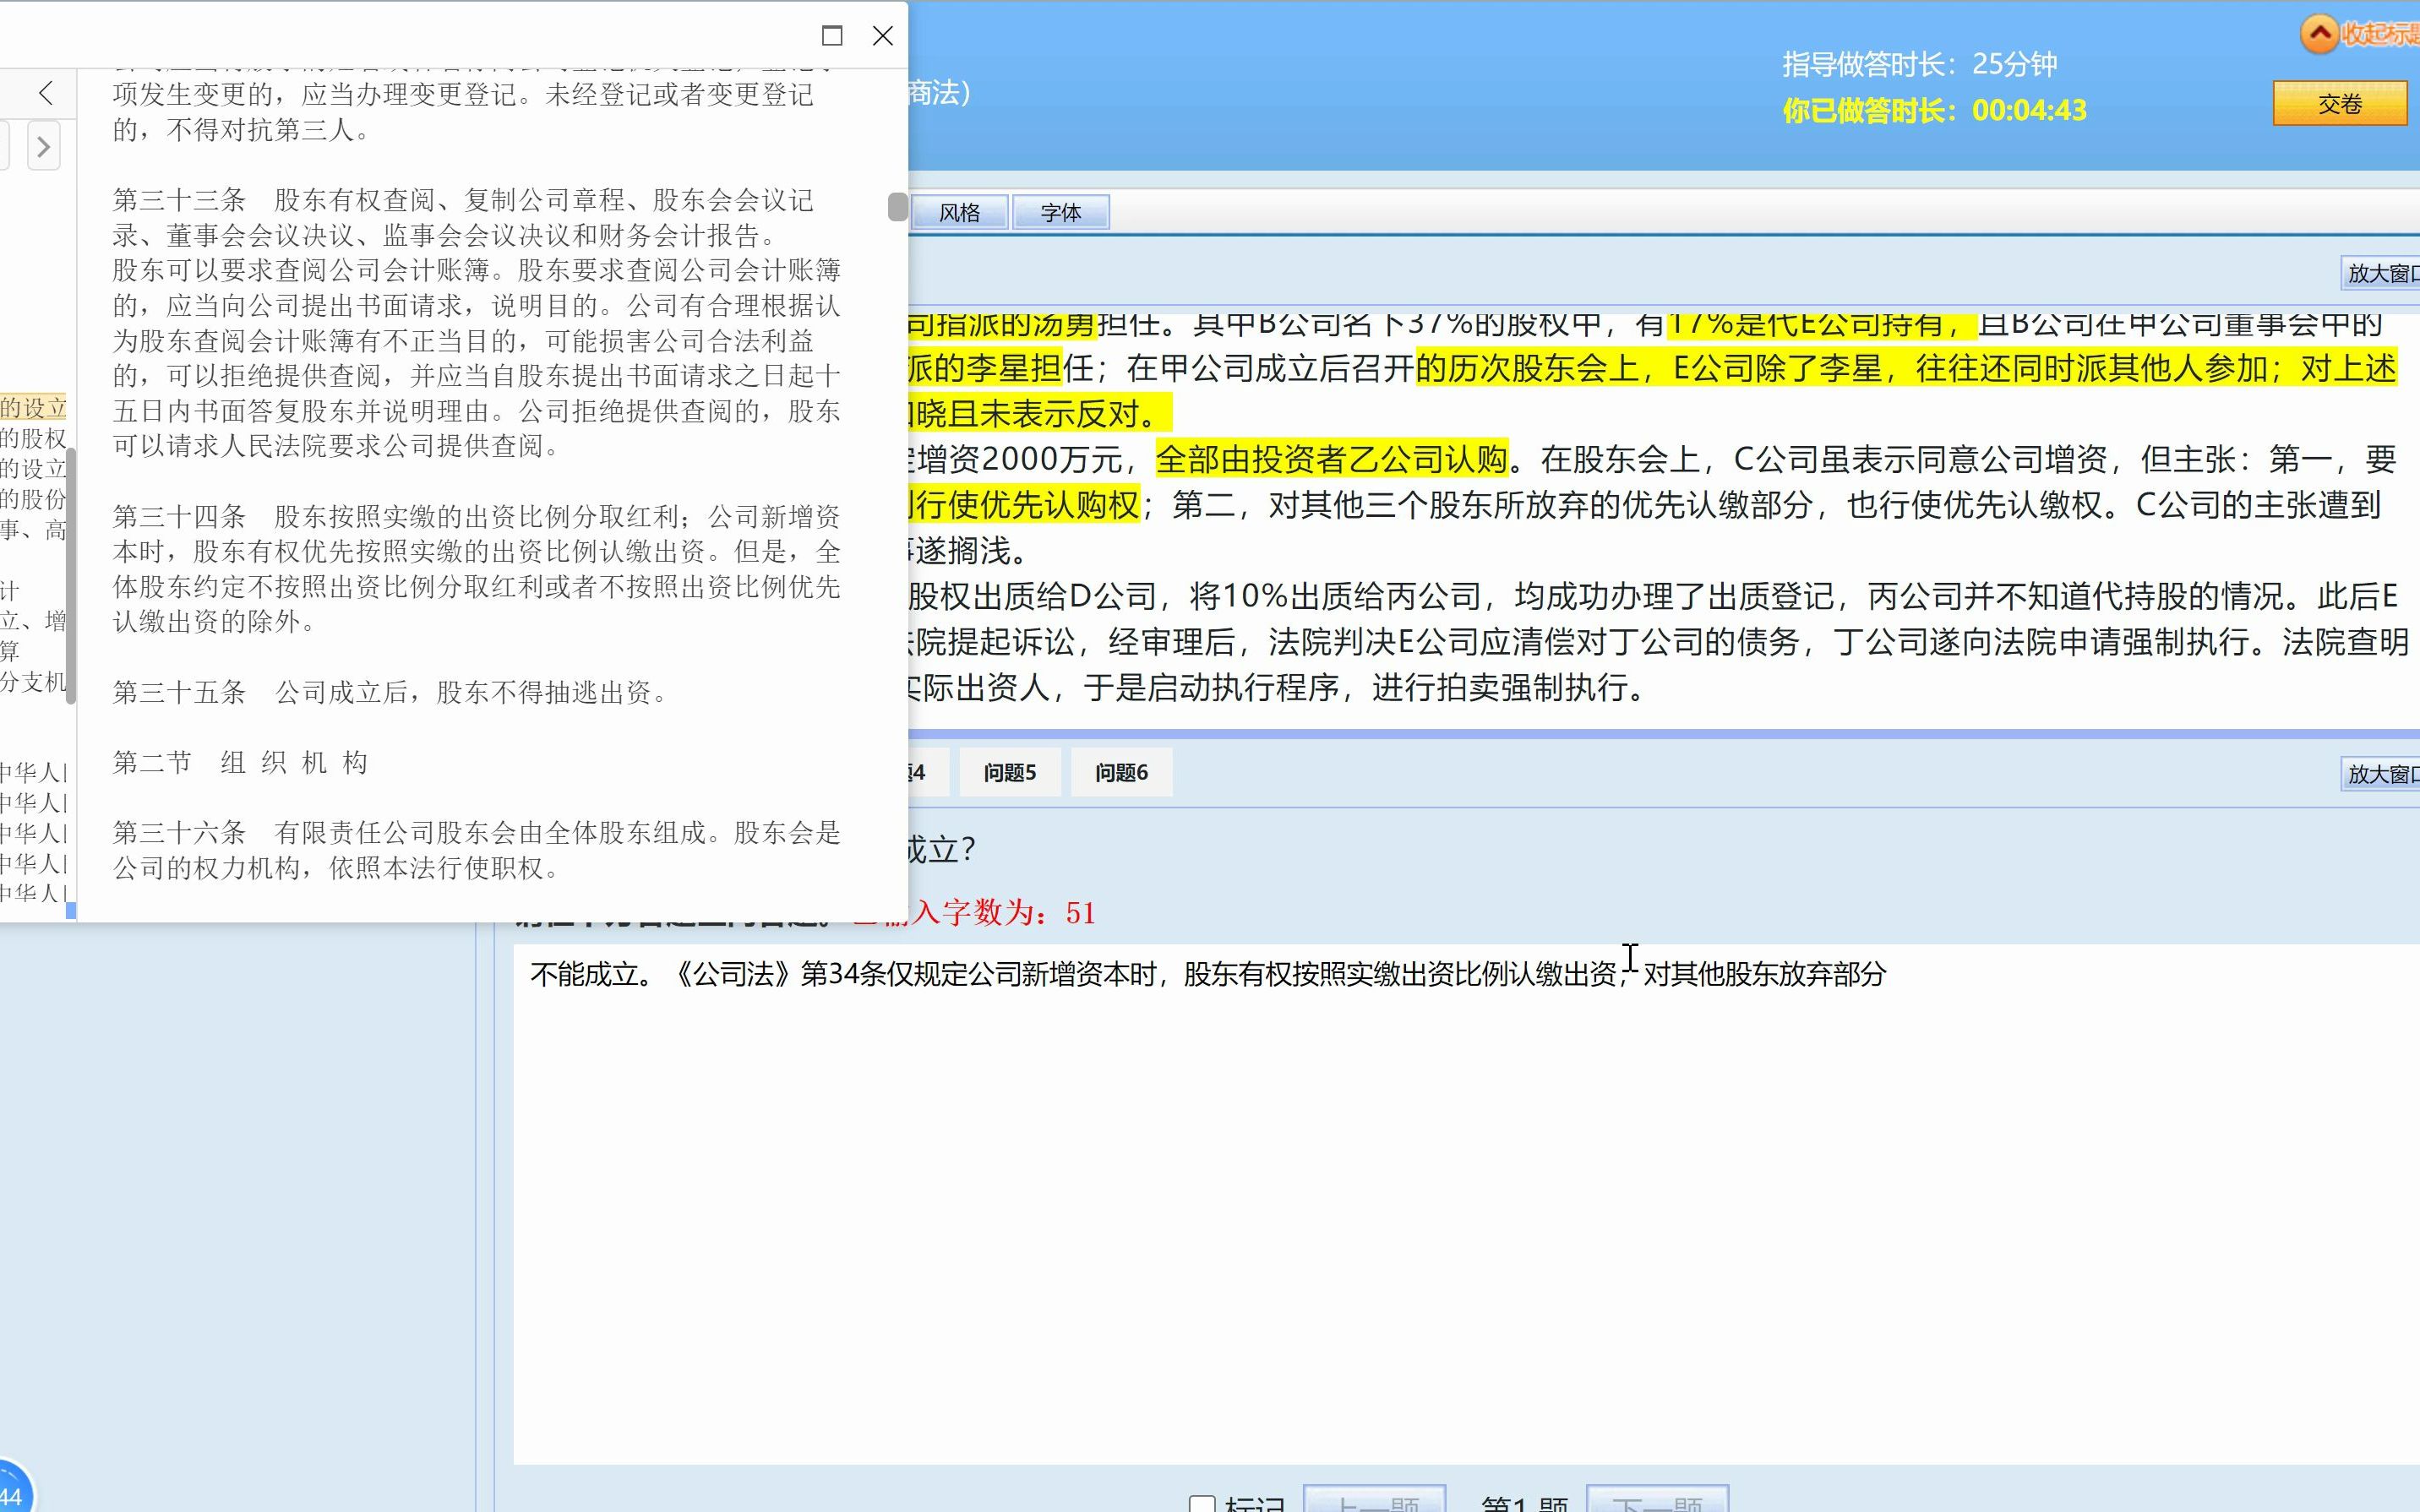Switch to the partially hidden 问题4 tab
The height and width of the screenshot is (1512, 2420).
point(927,772)
